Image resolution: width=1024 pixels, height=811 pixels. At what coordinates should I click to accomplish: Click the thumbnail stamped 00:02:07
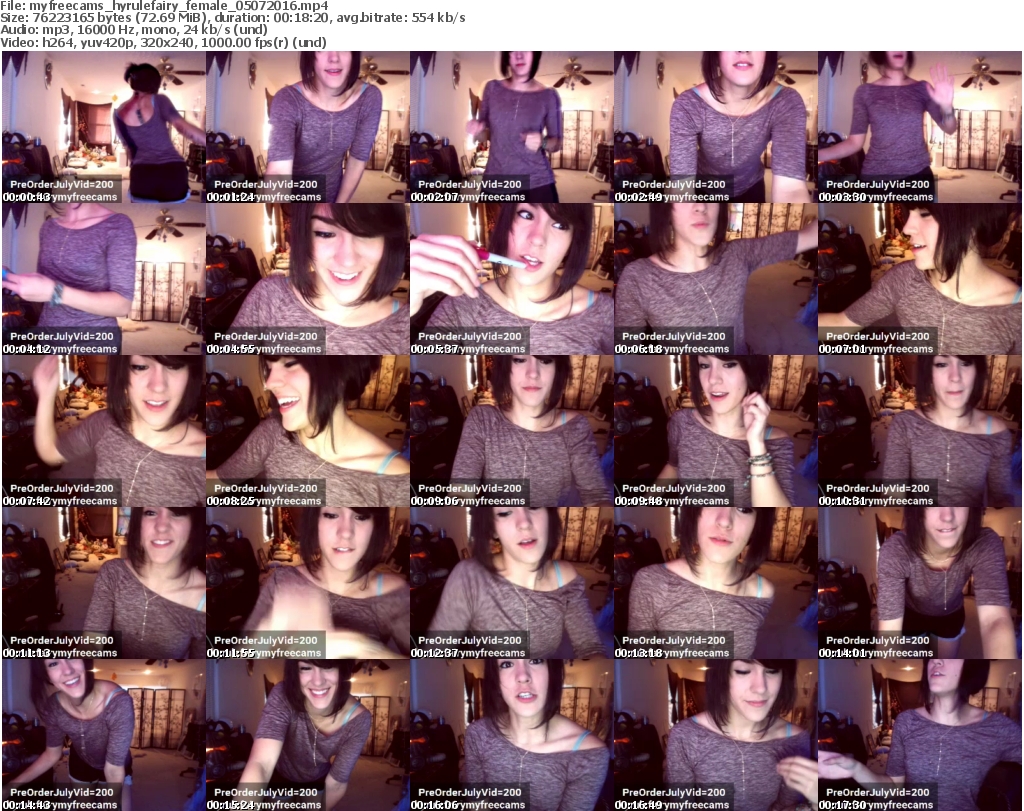click(512, 127)
